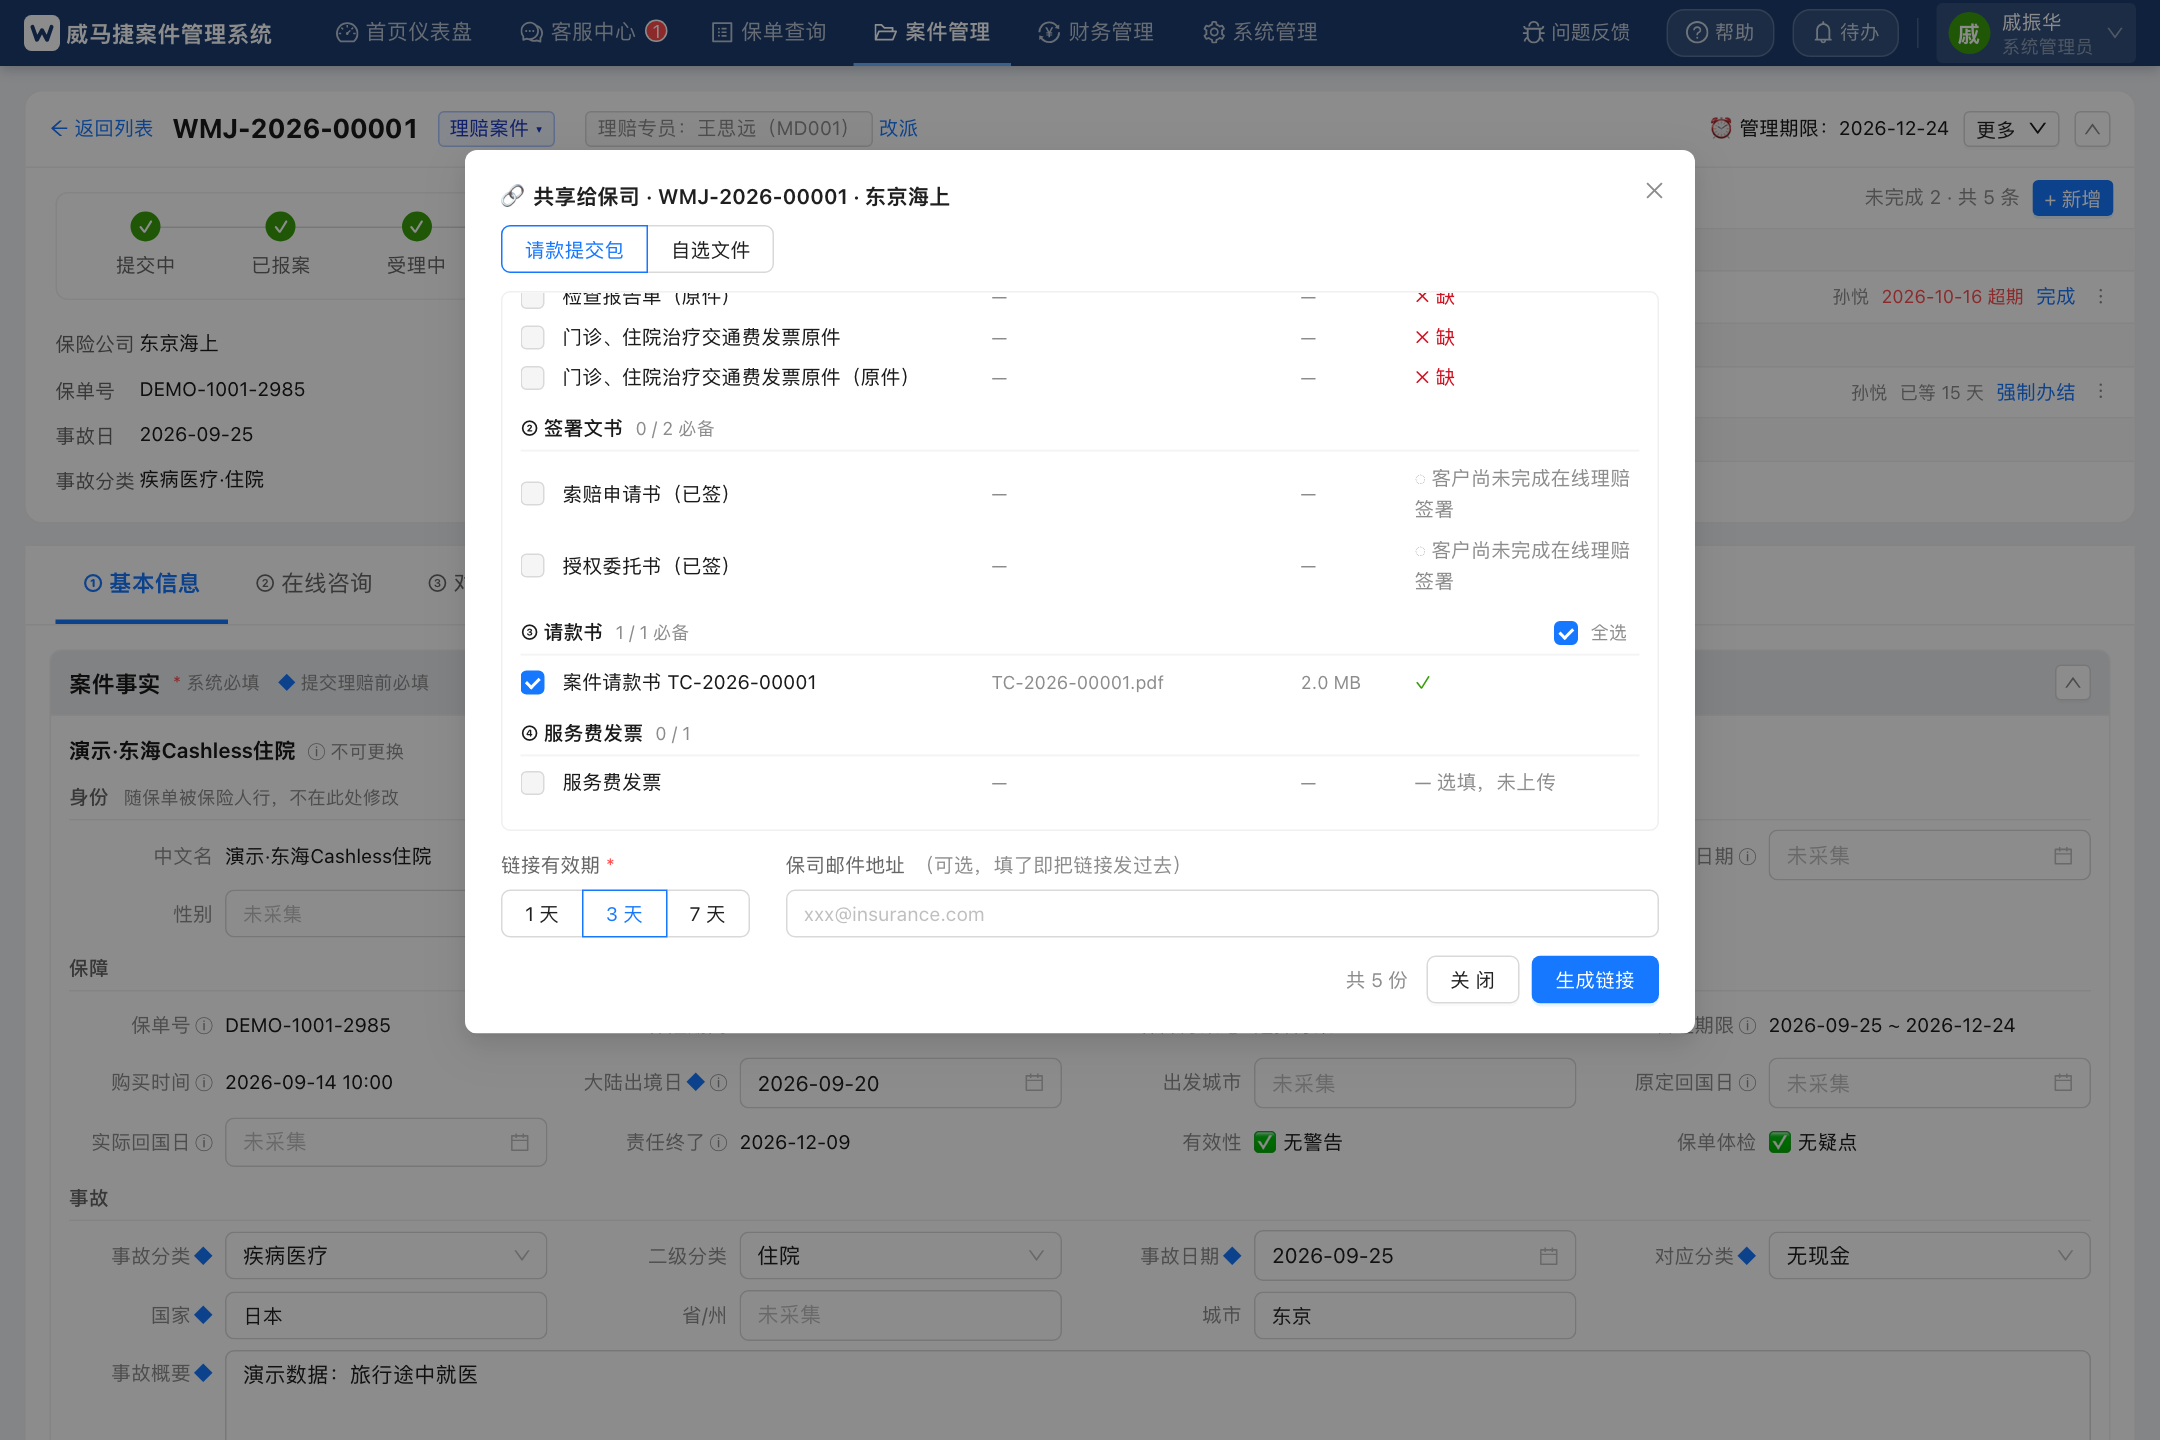Click calendar icon in 原定回国日 field
Viewport: 2160px width, 1440px height.
pos(2063,1083)
